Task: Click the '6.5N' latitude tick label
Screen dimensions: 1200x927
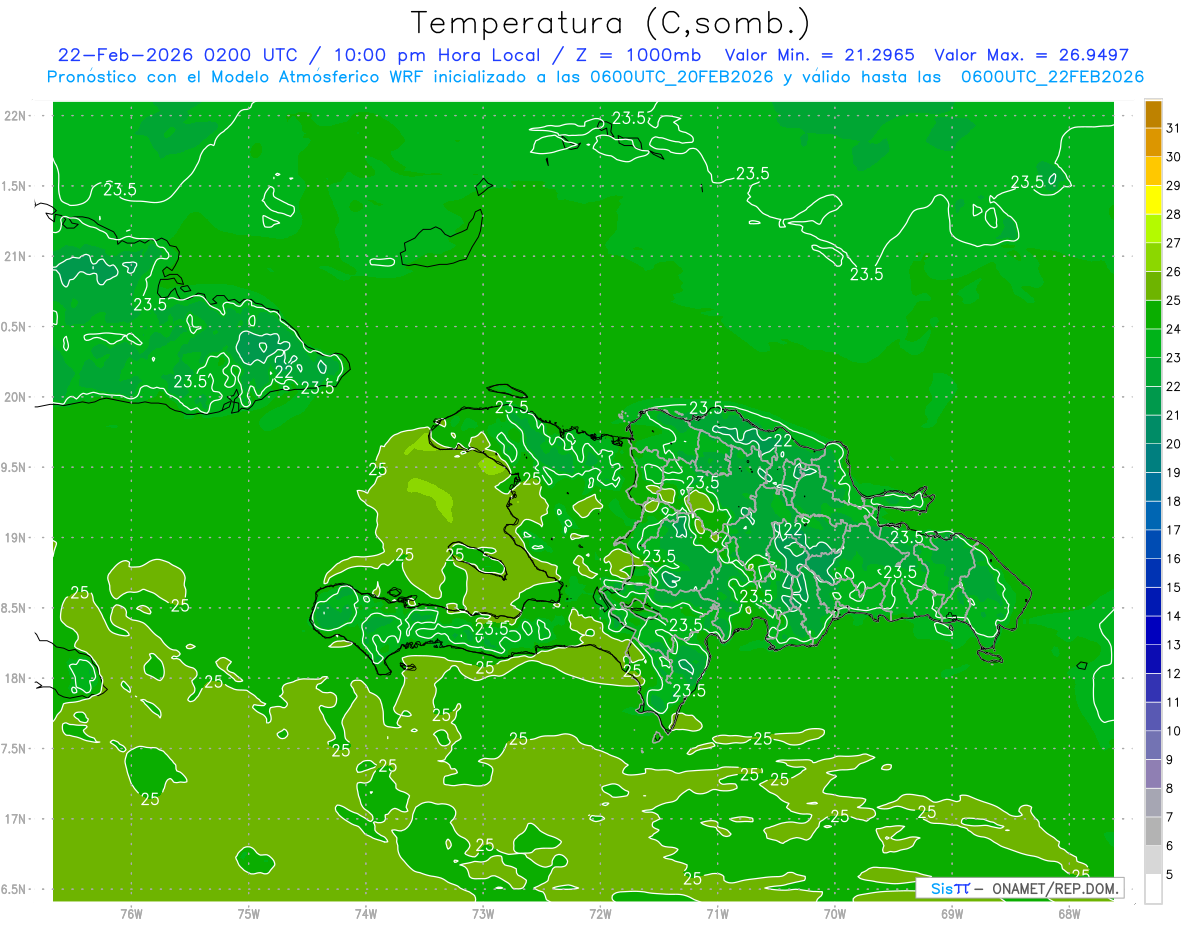Action: click(15, 889)
